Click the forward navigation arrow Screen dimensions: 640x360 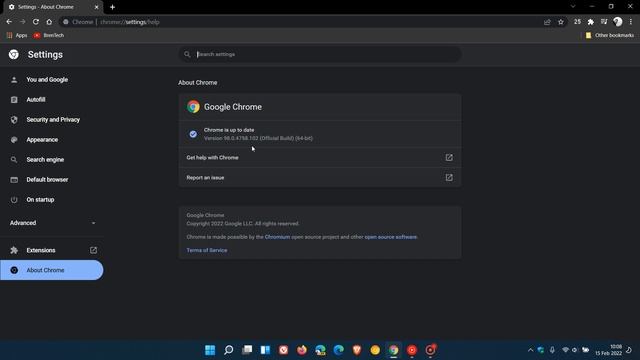point(22,22)
